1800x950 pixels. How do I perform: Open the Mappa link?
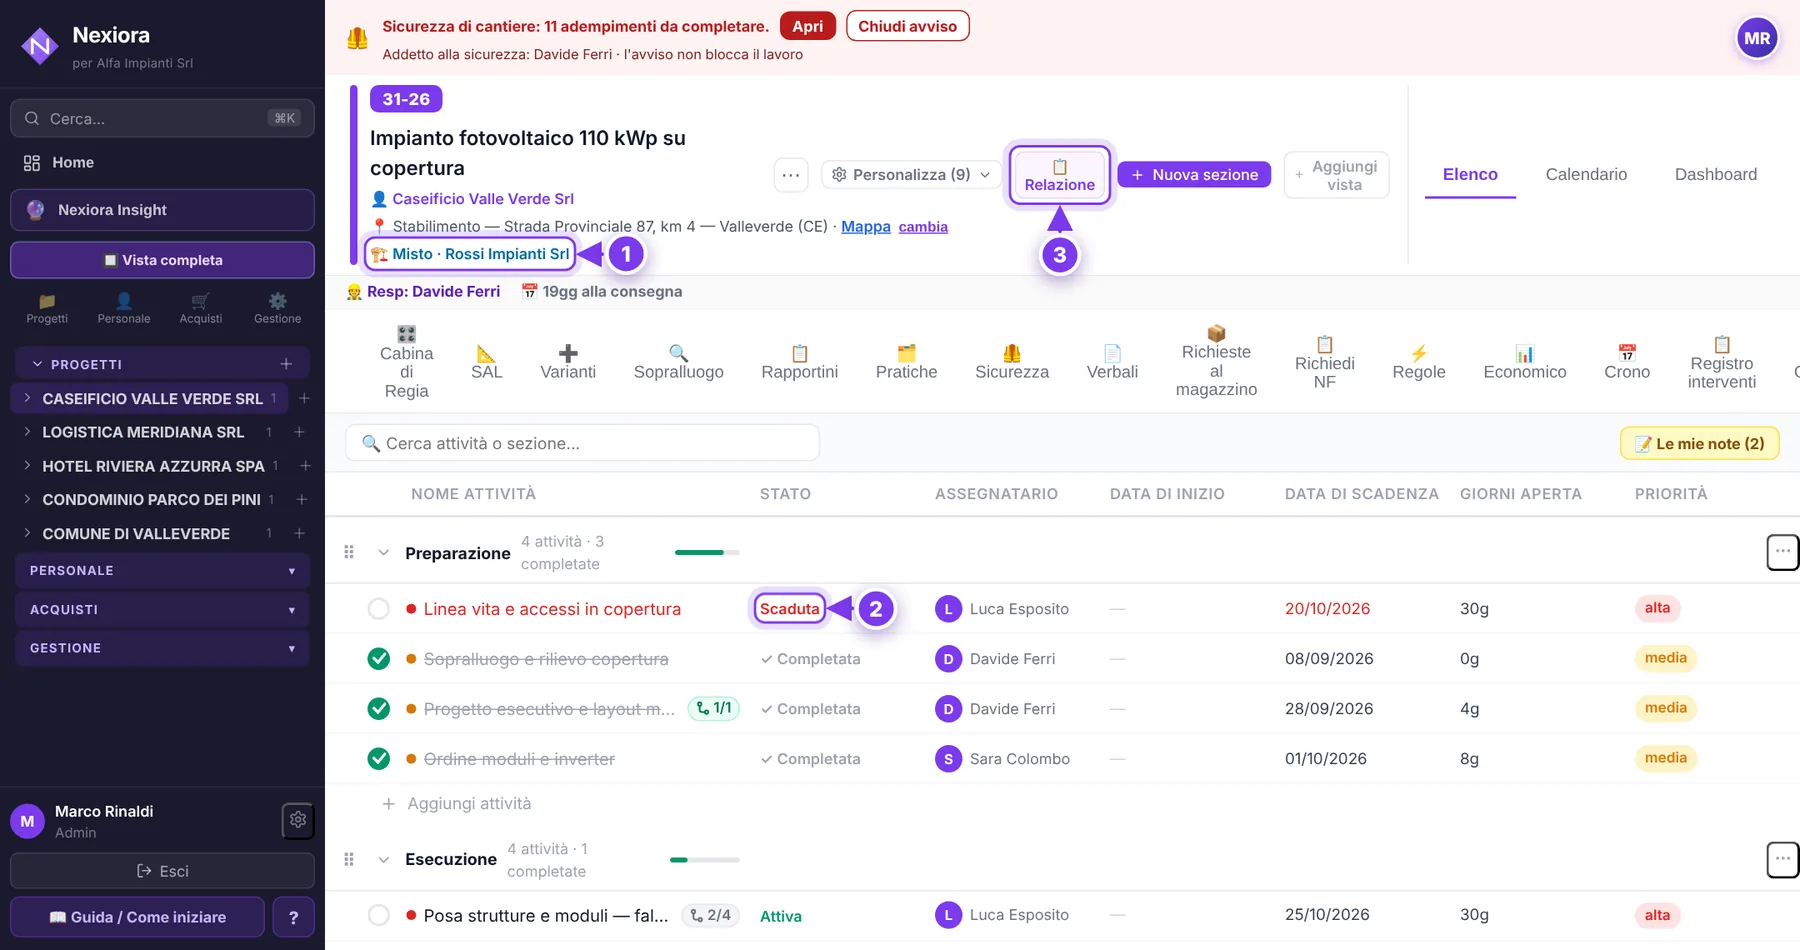click(x=865, y=227)
